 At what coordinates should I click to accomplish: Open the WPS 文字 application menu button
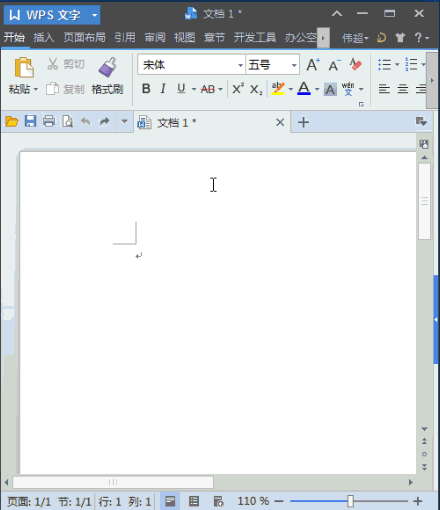[52, 15]
